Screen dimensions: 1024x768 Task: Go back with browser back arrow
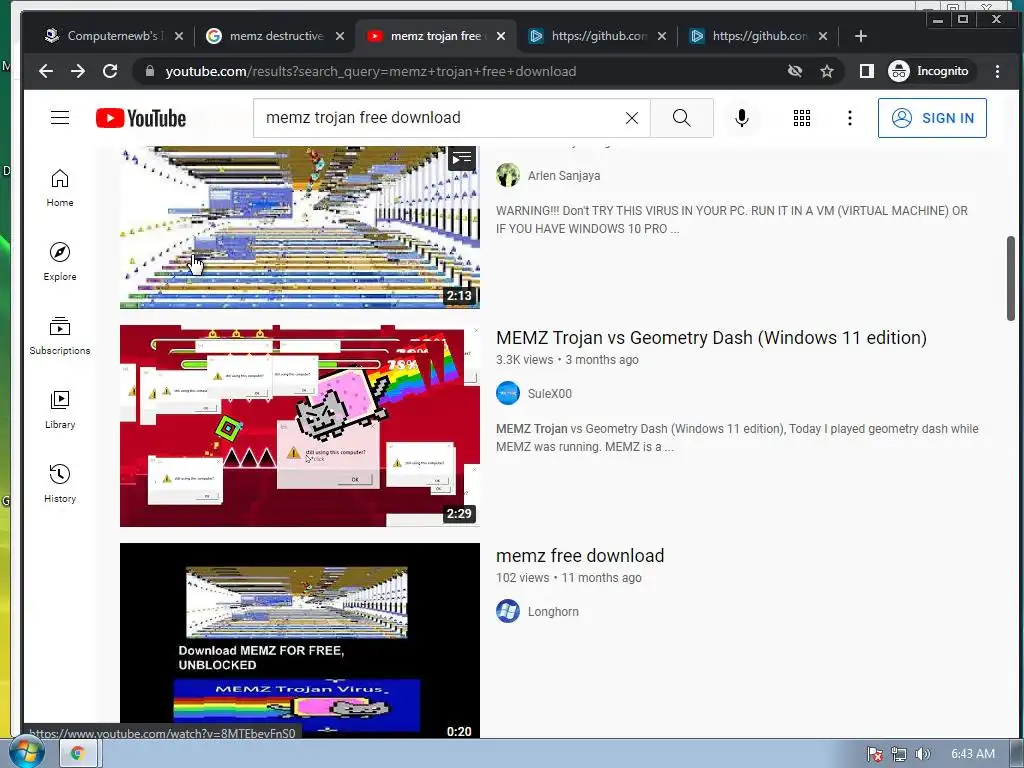coord(46,71)
